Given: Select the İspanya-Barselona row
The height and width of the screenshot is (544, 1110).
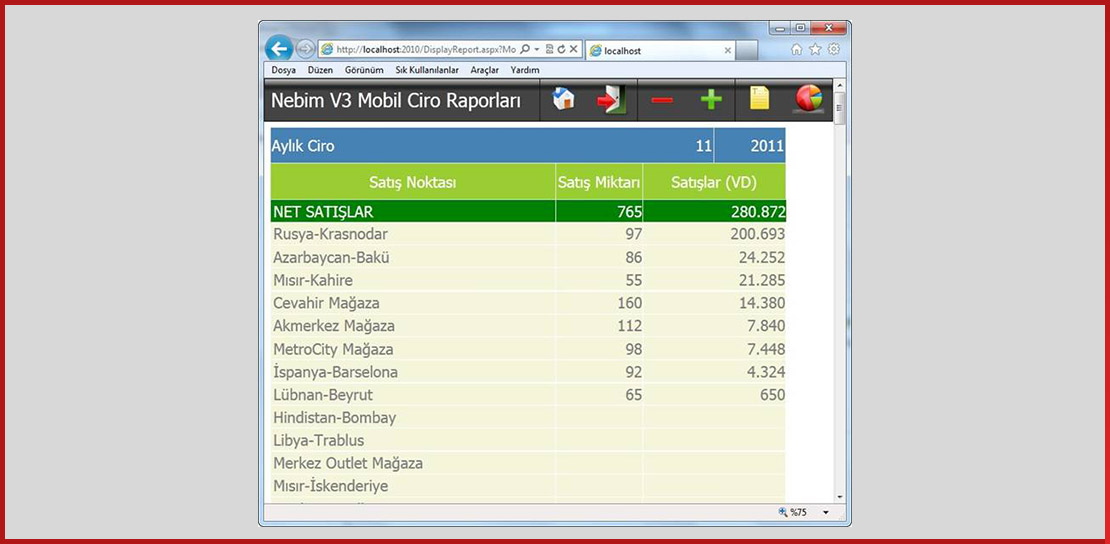Looking at the screenshot, I should coord(528,372).
